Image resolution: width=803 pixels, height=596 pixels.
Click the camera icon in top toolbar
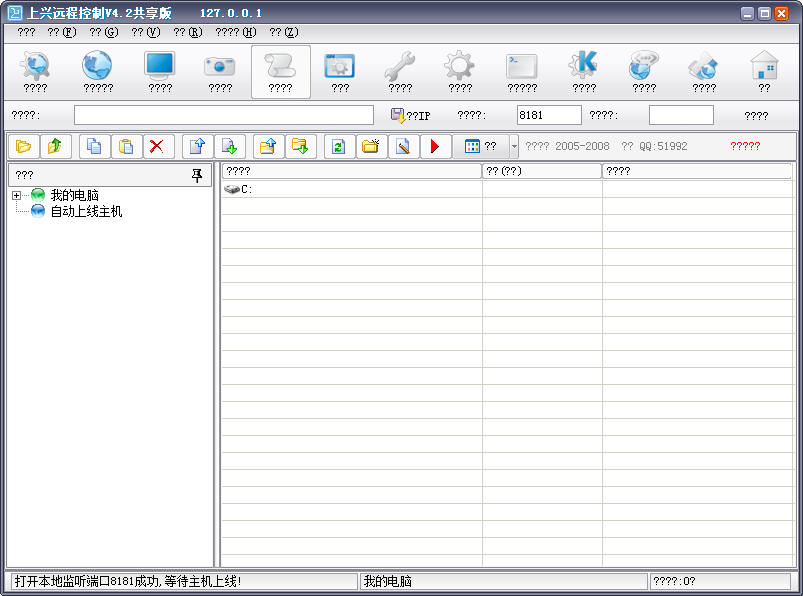coord(220,71)
